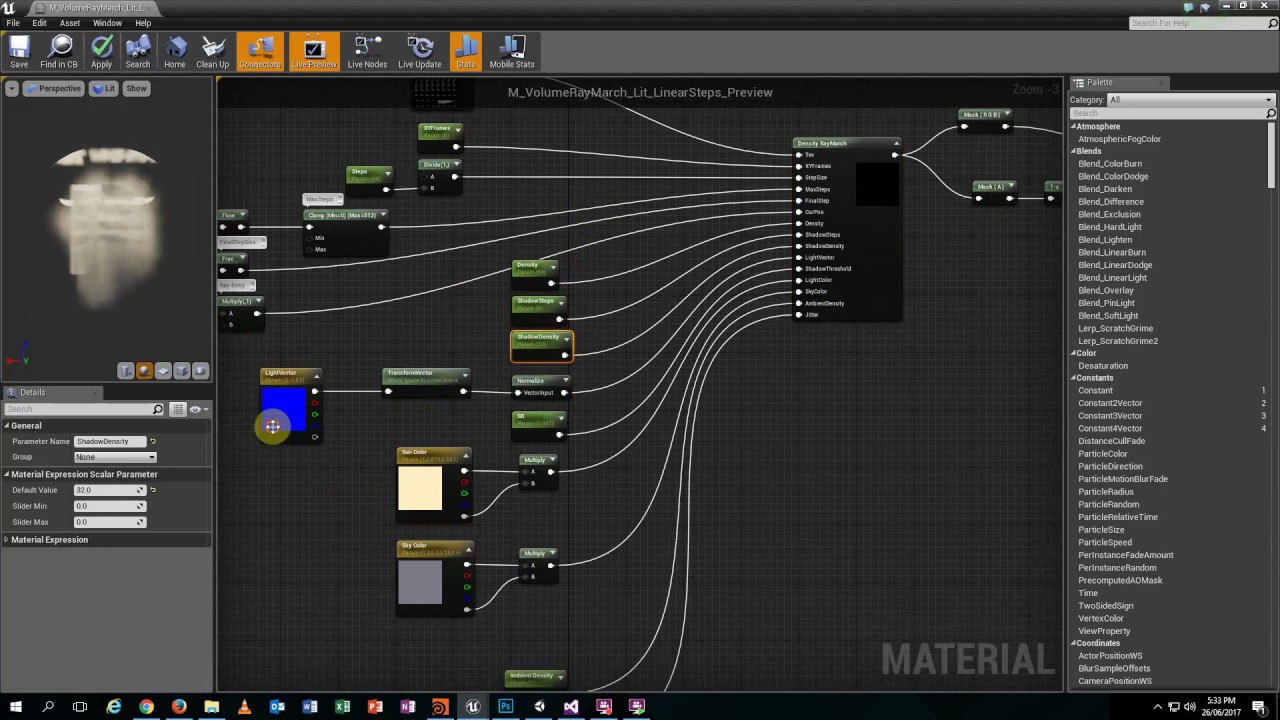
Task: Set preview mesh to sphere shape
Action: [x=145, y=371]
